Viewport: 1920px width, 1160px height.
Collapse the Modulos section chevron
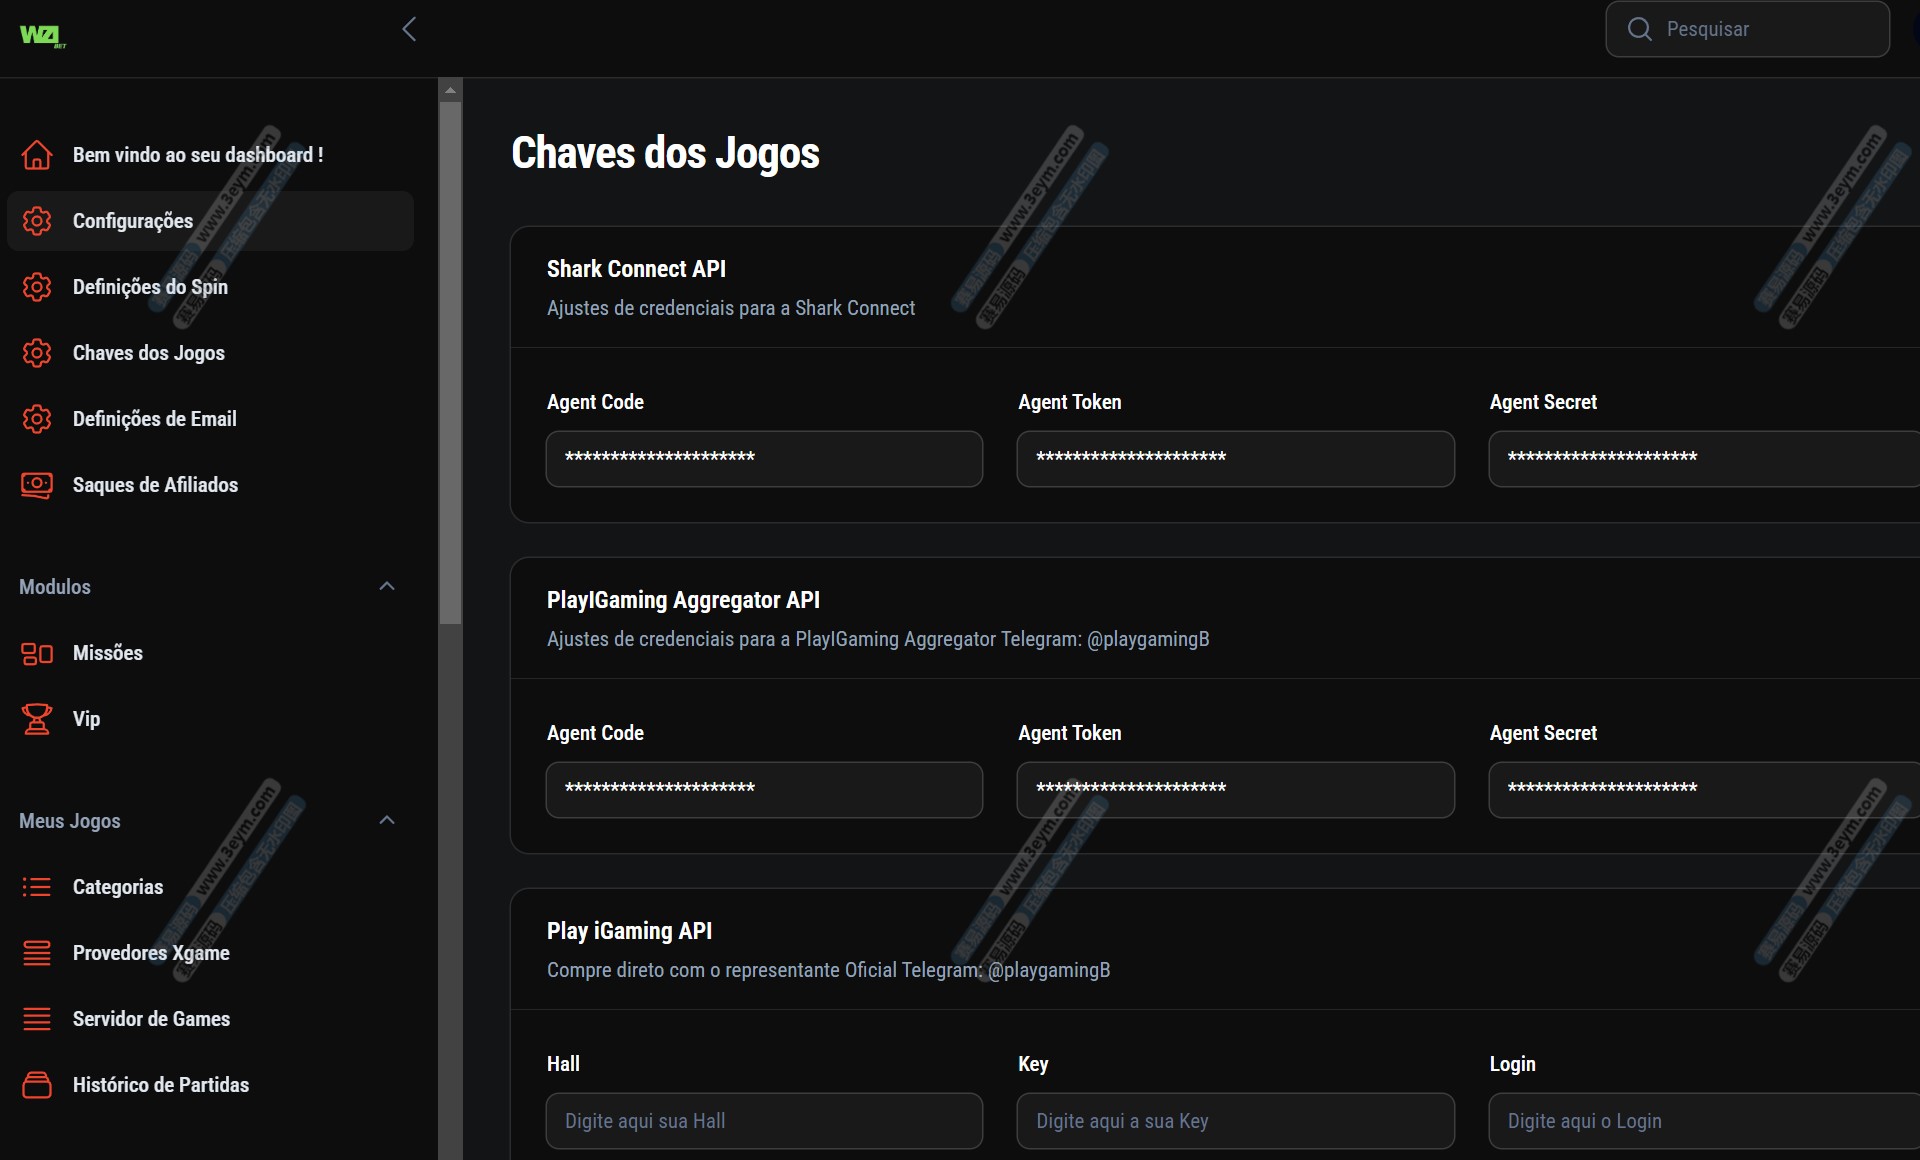click(387, 587)
